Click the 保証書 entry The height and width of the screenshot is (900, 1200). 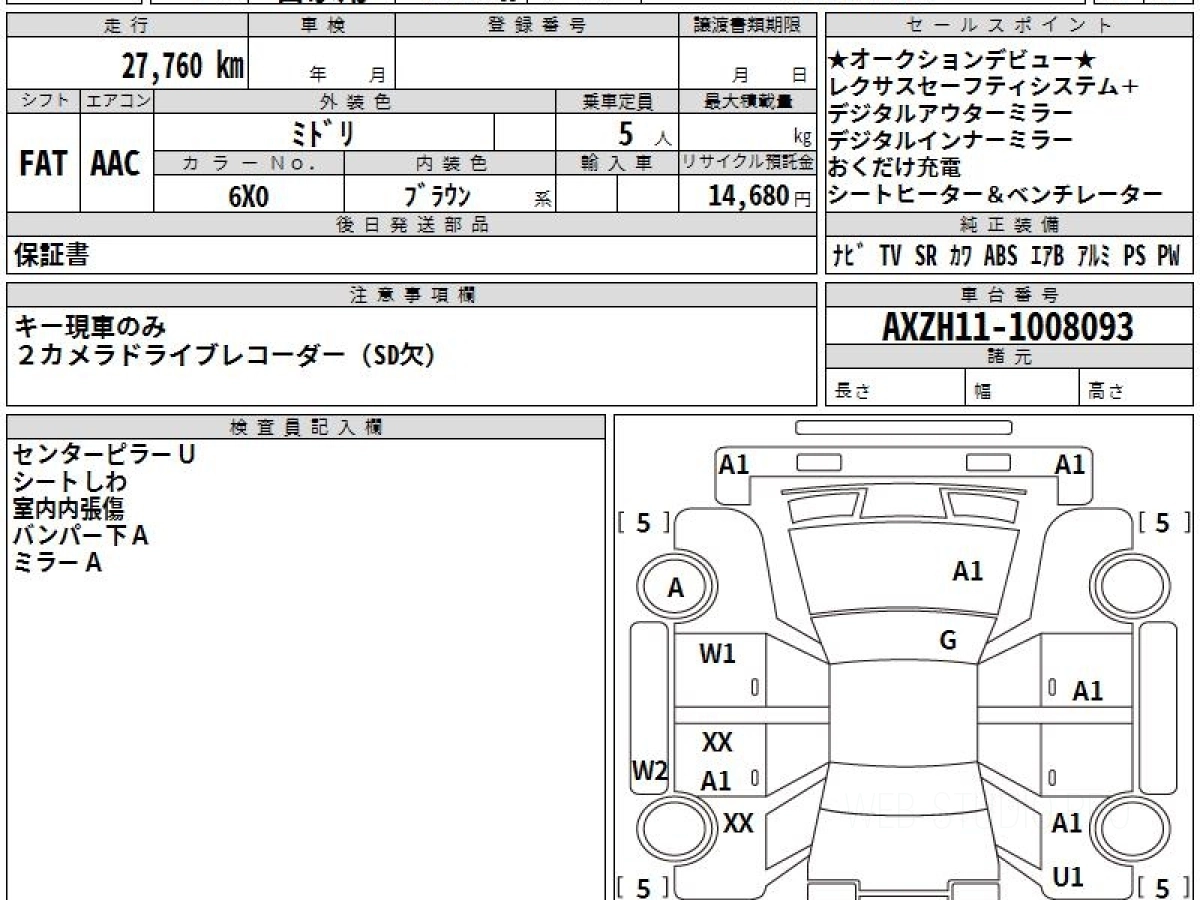(x=51, y=256)
